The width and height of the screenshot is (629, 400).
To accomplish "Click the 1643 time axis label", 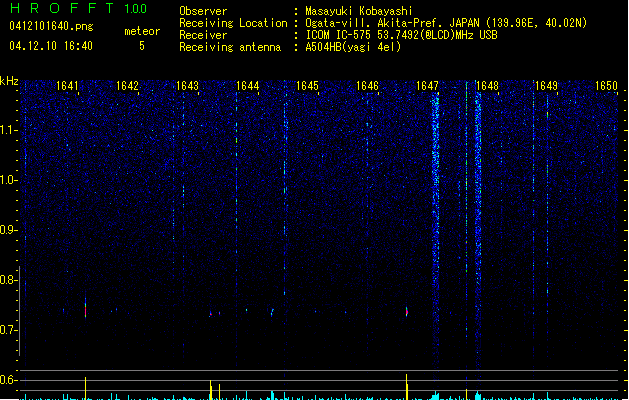I will (x=187, y=86).
